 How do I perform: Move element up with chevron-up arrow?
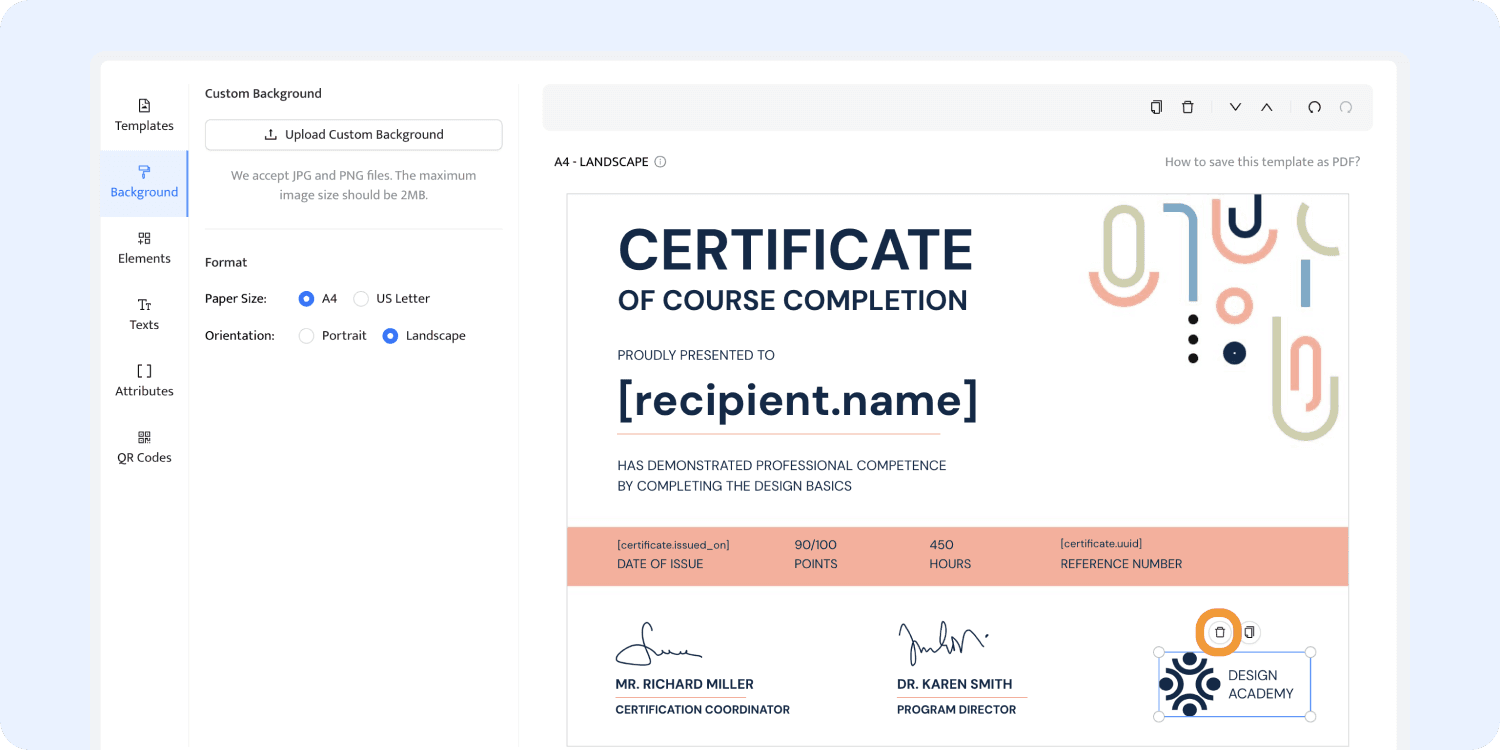[1267, 107]
